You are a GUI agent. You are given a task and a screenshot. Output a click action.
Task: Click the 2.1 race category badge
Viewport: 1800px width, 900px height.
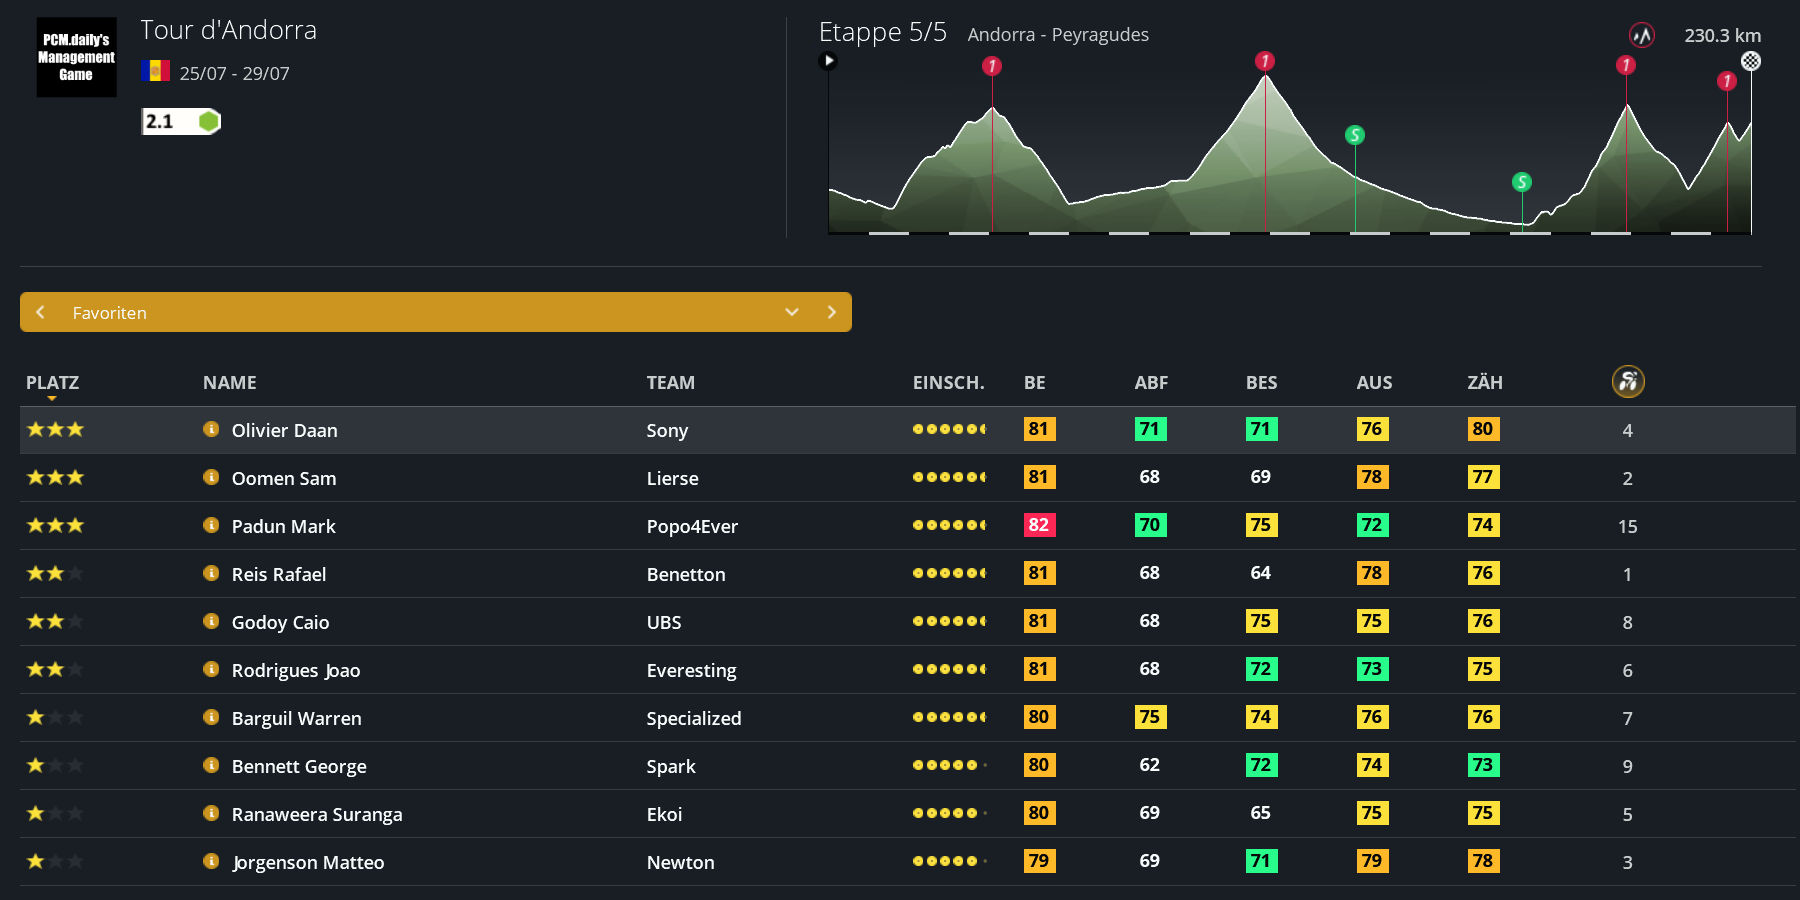click(x=180, y=122)
